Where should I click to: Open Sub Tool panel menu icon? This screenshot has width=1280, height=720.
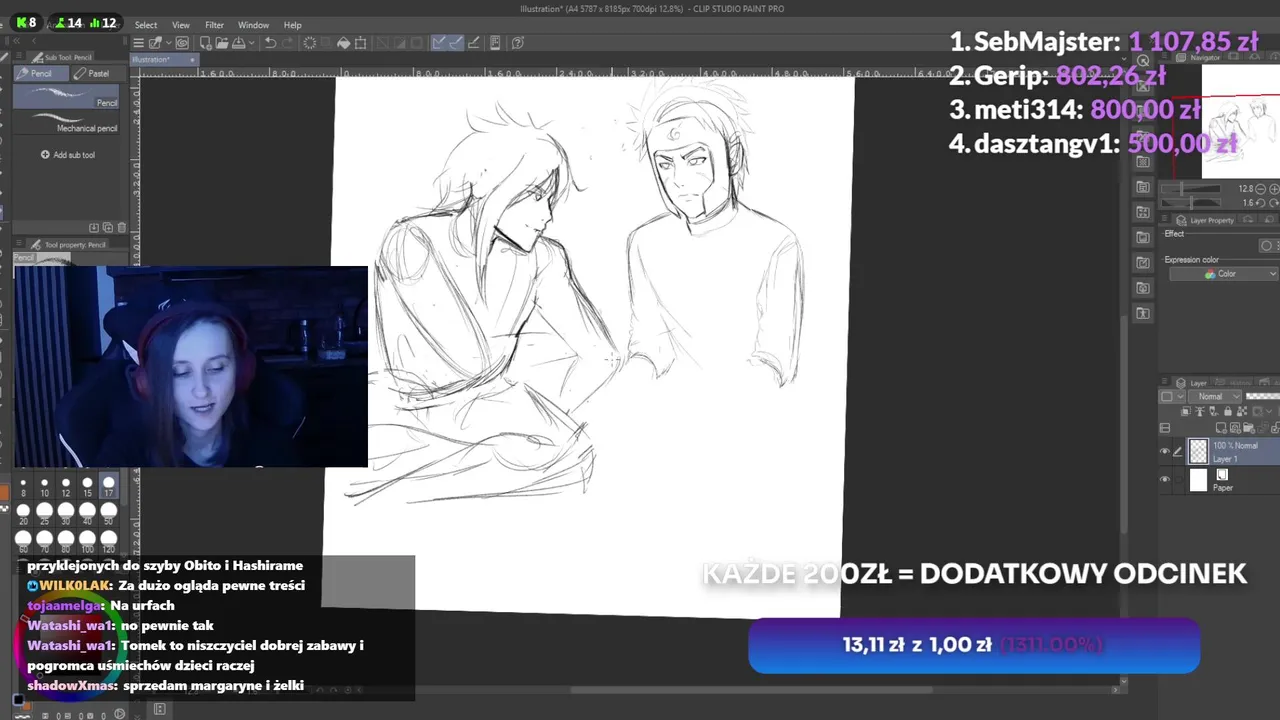point(19,57)
